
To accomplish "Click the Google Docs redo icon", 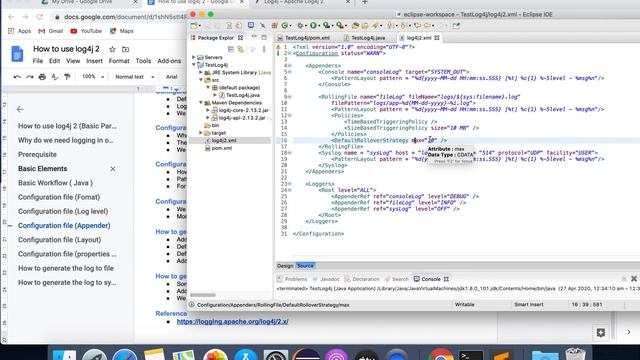I will (x=29, y=77).
